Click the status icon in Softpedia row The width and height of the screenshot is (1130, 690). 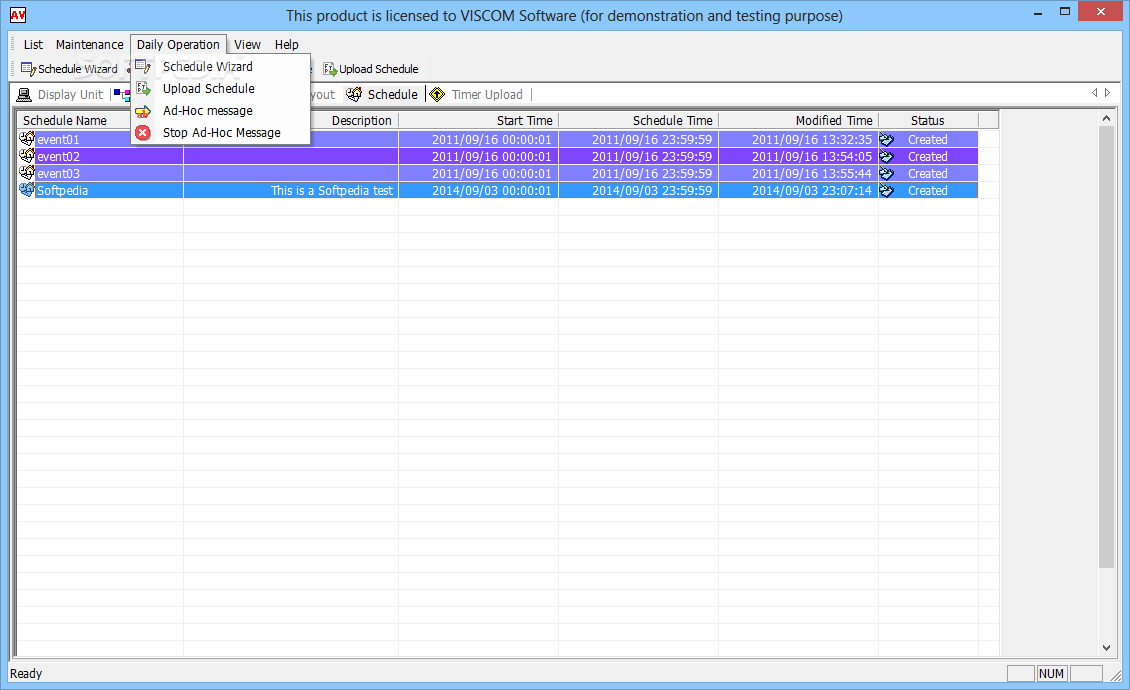pyautogui.click(x=886, y=191)
